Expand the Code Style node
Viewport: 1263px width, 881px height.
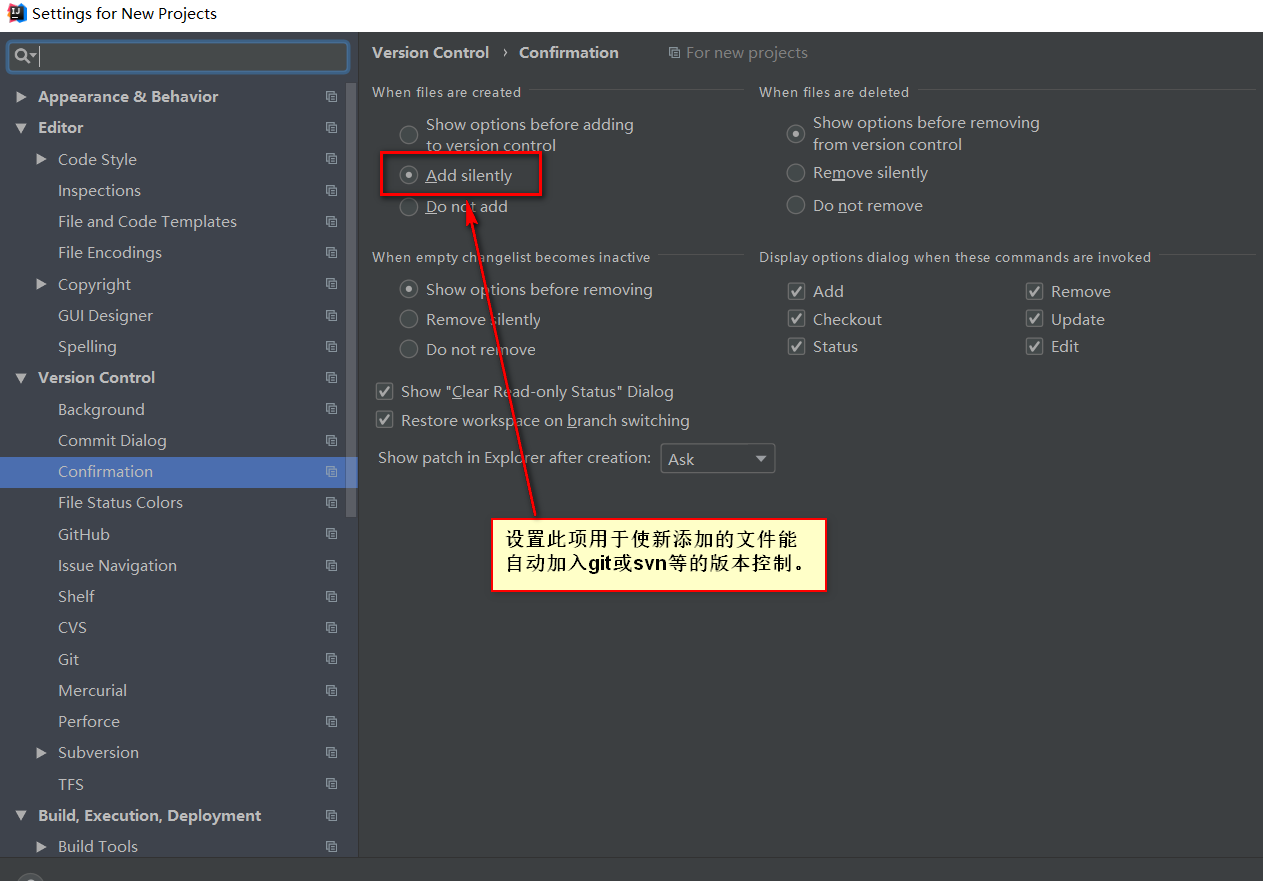click(x=41, y=159)
